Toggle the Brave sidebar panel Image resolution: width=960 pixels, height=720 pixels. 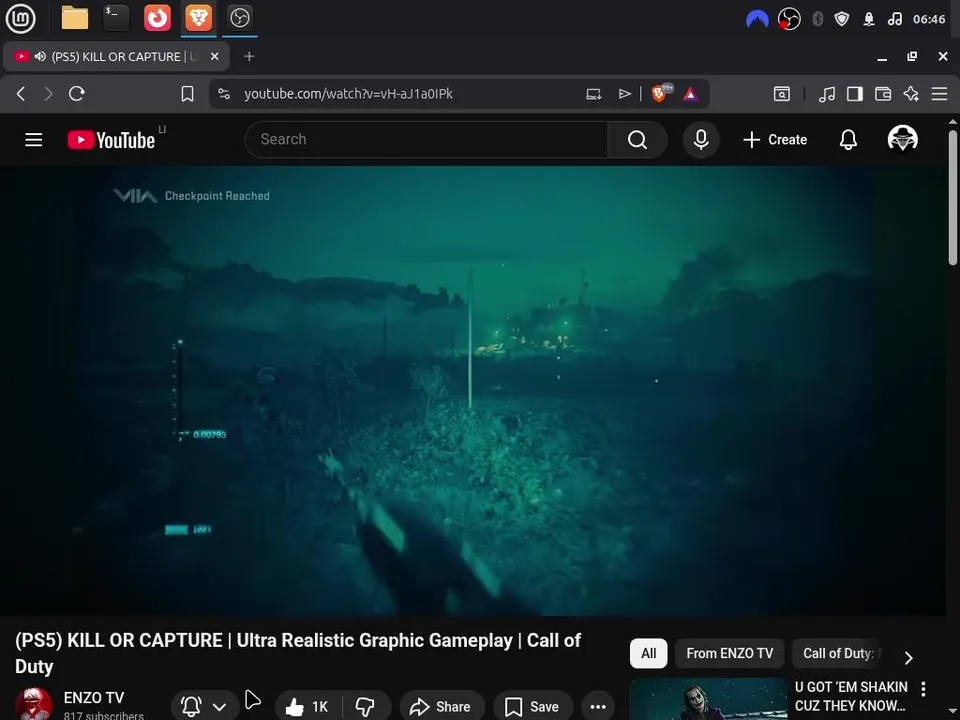pos(855,94)
